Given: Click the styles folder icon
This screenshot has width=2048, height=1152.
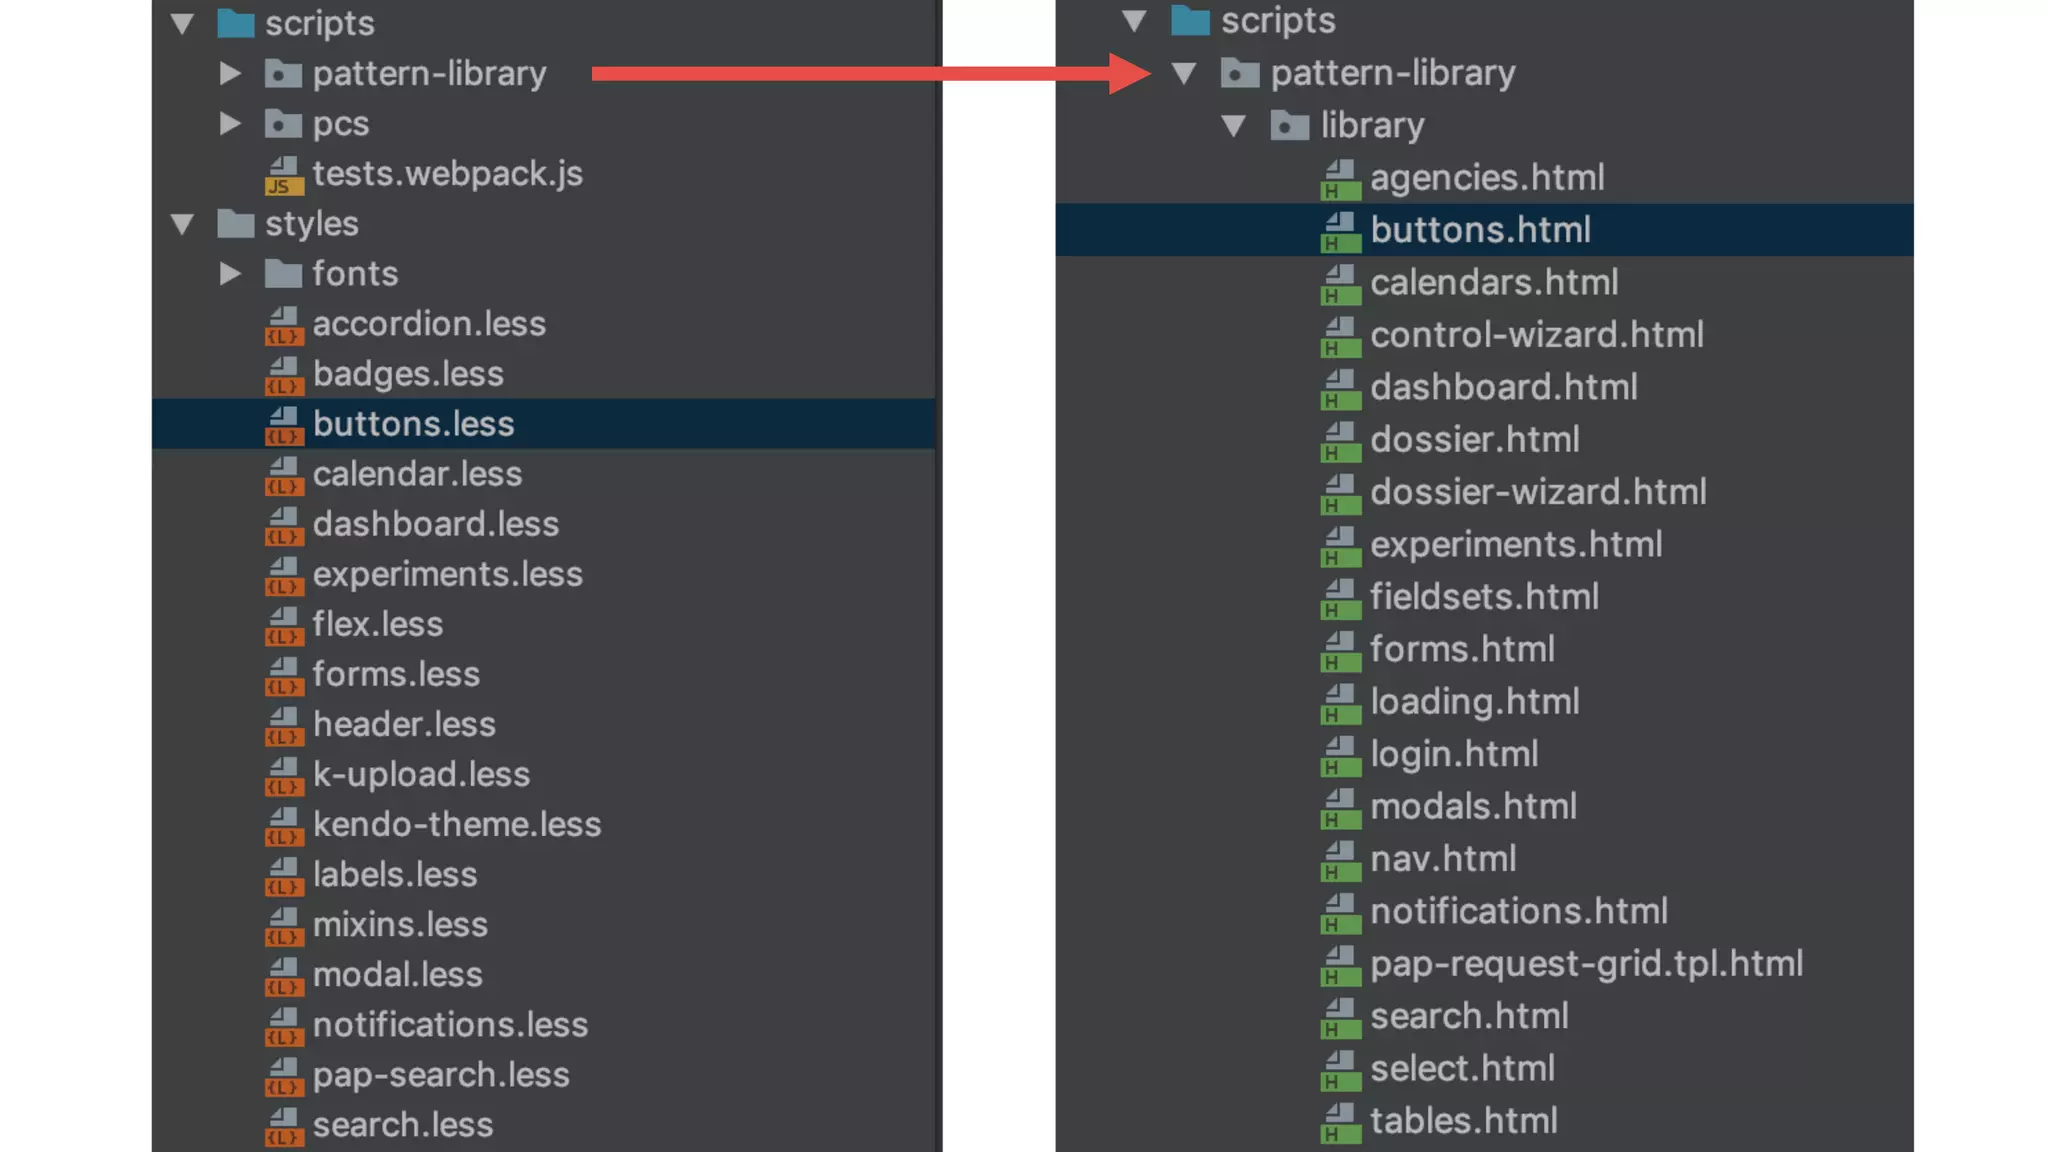Looking at the screenshot, I should (236, 224).
